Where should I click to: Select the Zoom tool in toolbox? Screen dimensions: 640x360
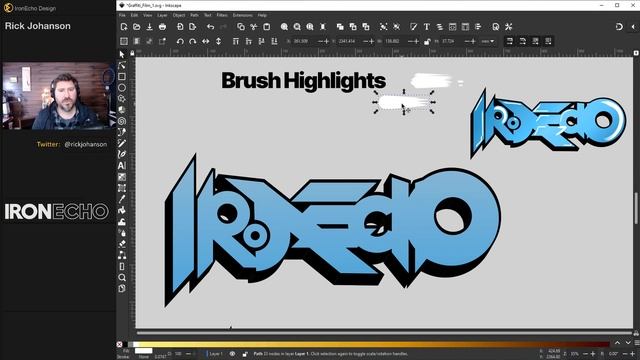pos(122,278)
